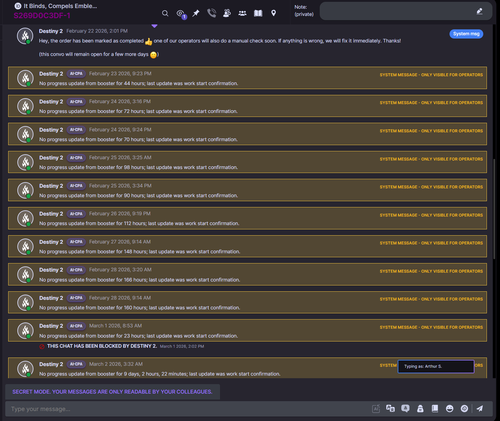Click avatar on the 44 hours message
The height and width of the screenshot is (421, 500).
[25, 78]
